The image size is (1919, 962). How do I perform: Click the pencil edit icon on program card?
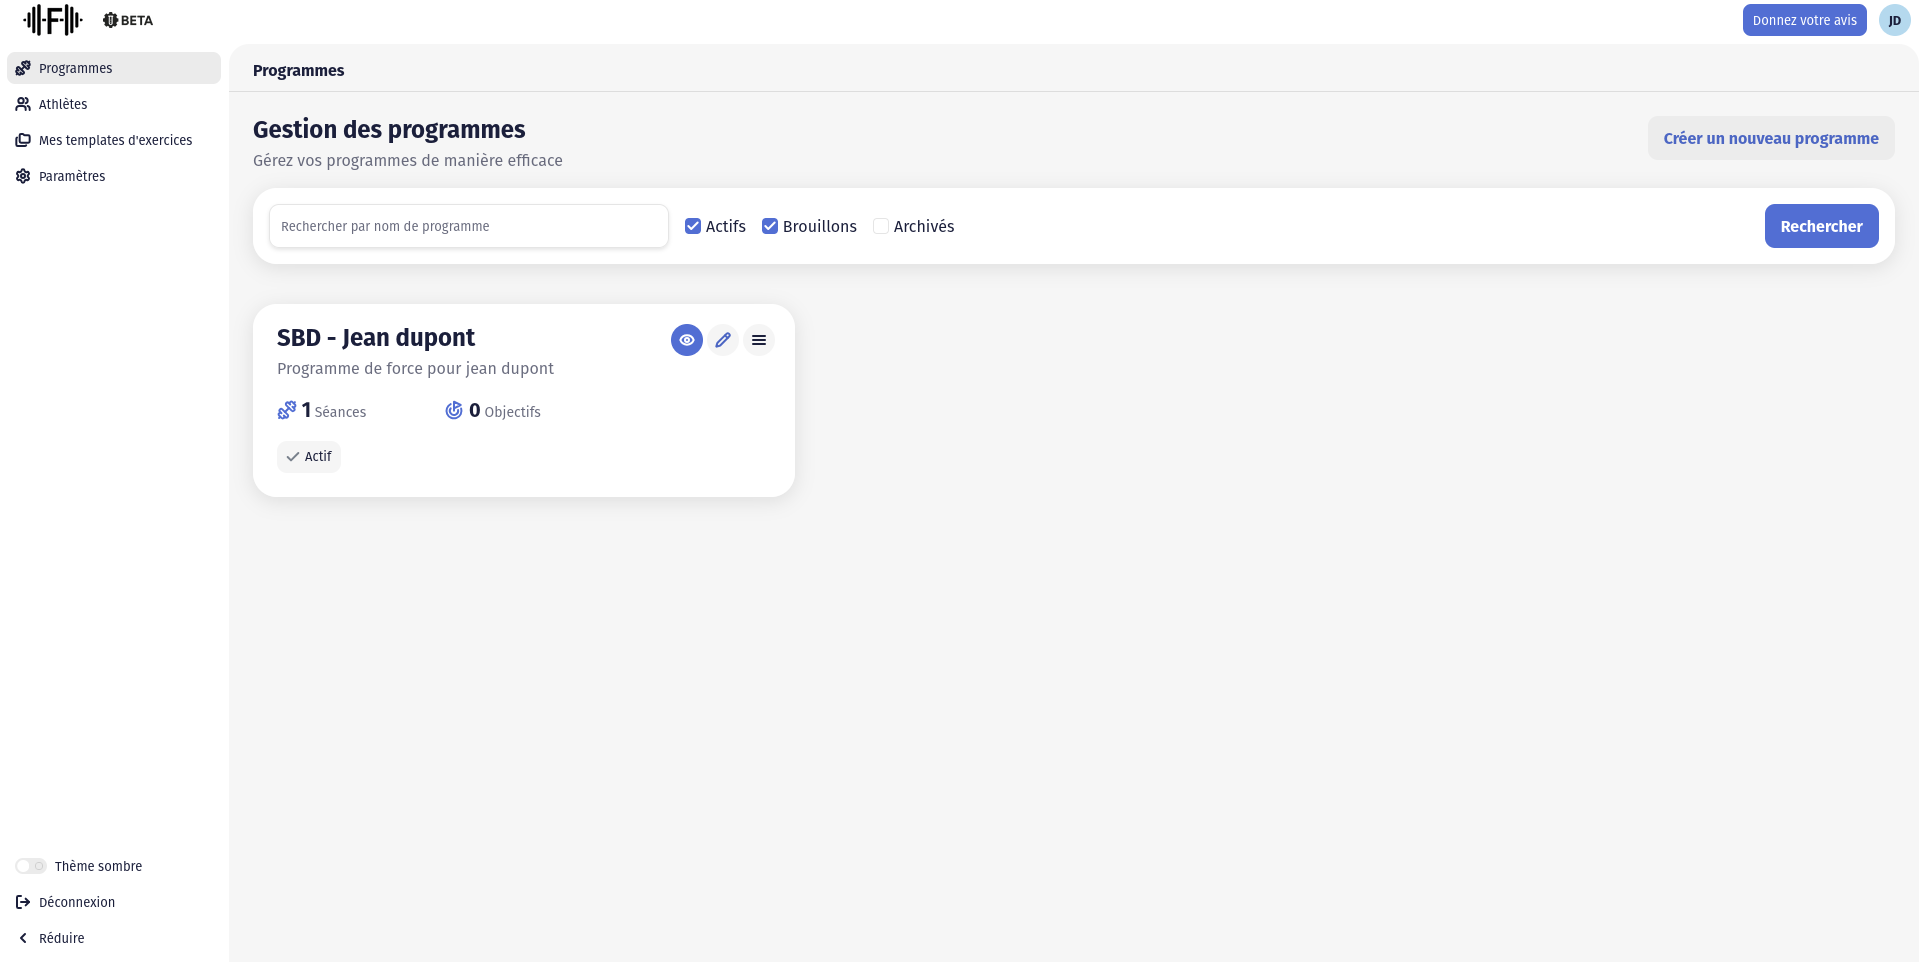723,340
